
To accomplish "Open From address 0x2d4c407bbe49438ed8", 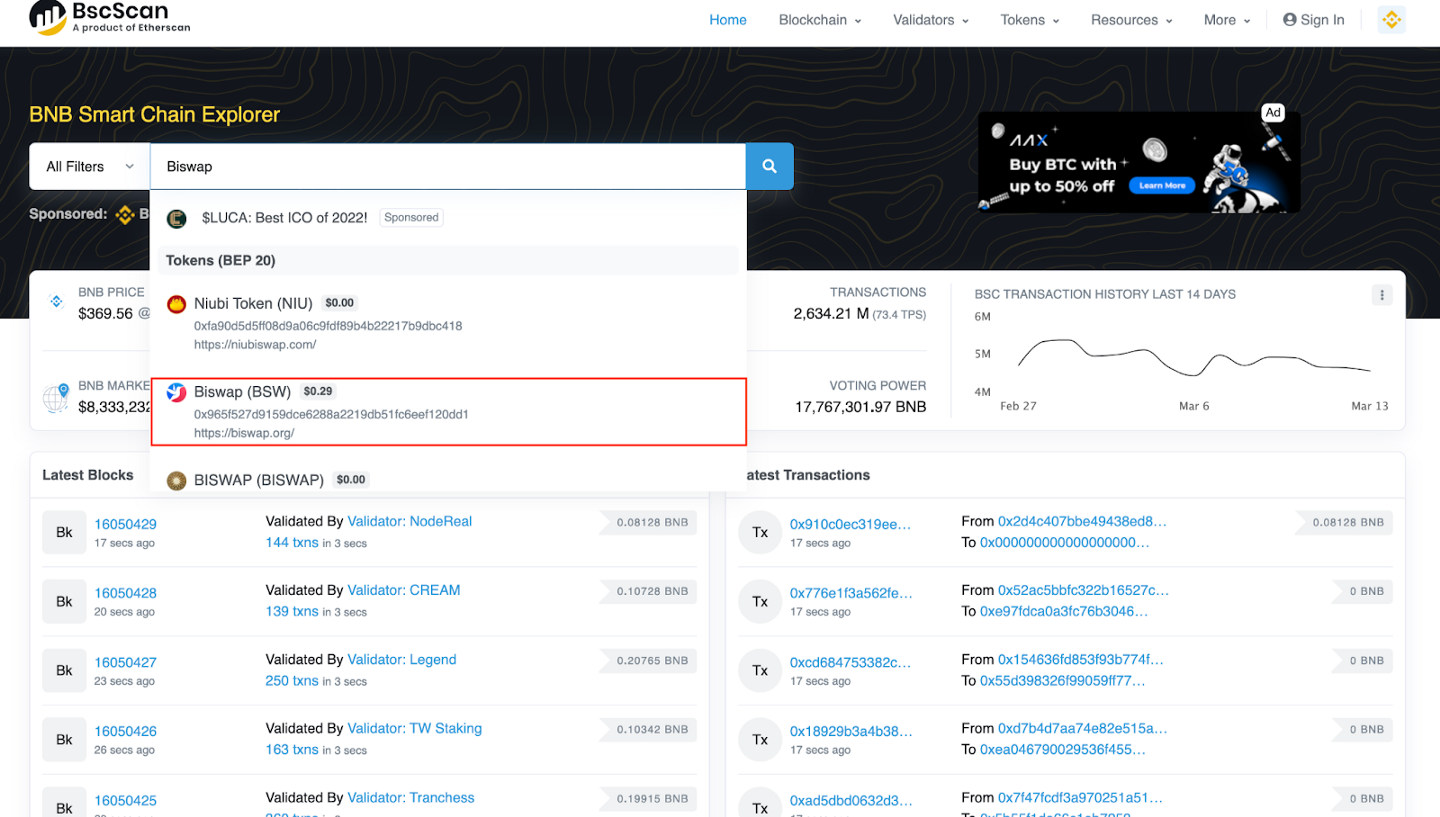I will (x=1082, y=521).
